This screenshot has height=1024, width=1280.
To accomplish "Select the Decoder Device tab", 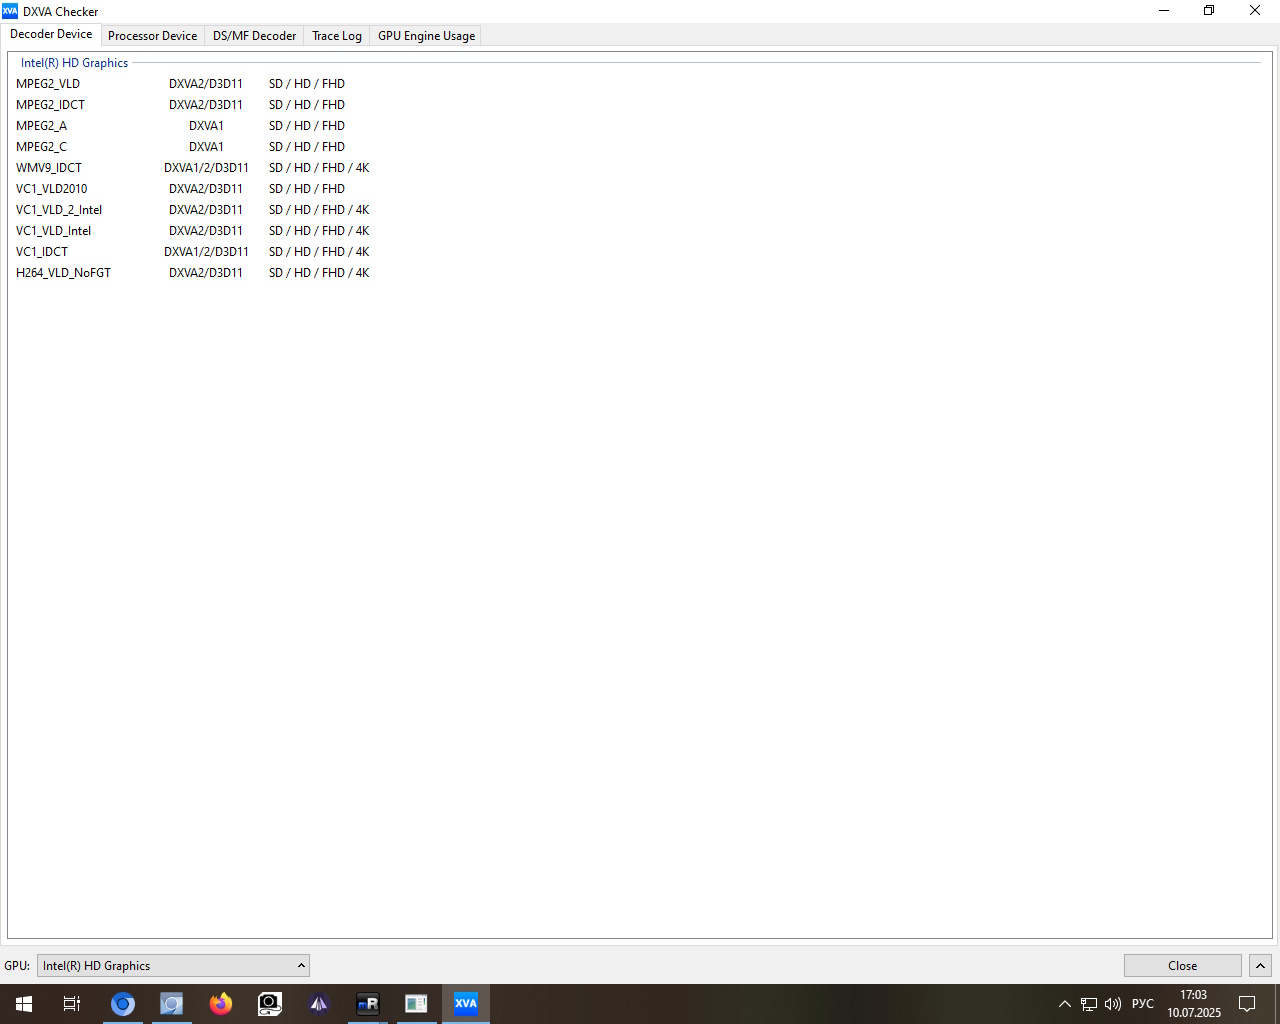I will (51, 34).
